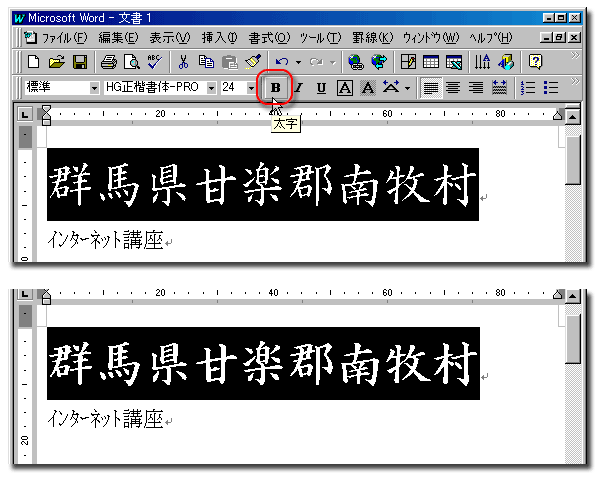The height and width of the screenshot is (488, 600).
Task: Click right indent marker on lower ruler
Action: point(558,294)
